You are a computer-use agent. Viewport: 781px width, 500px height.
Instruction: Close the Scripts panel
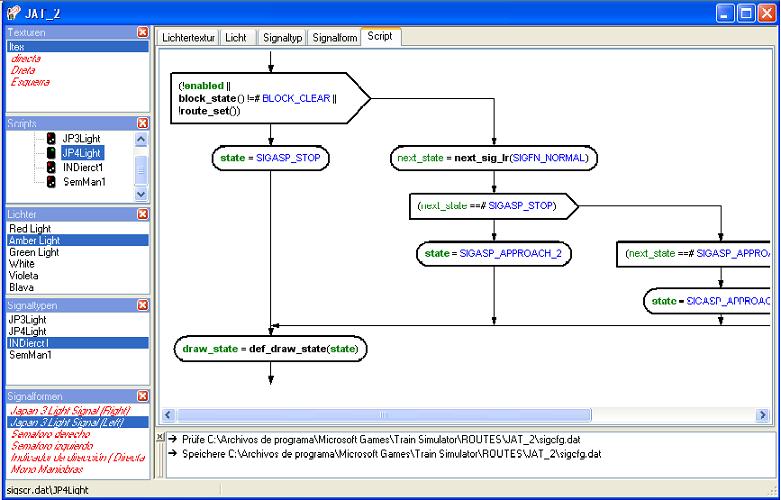(142, 123)
